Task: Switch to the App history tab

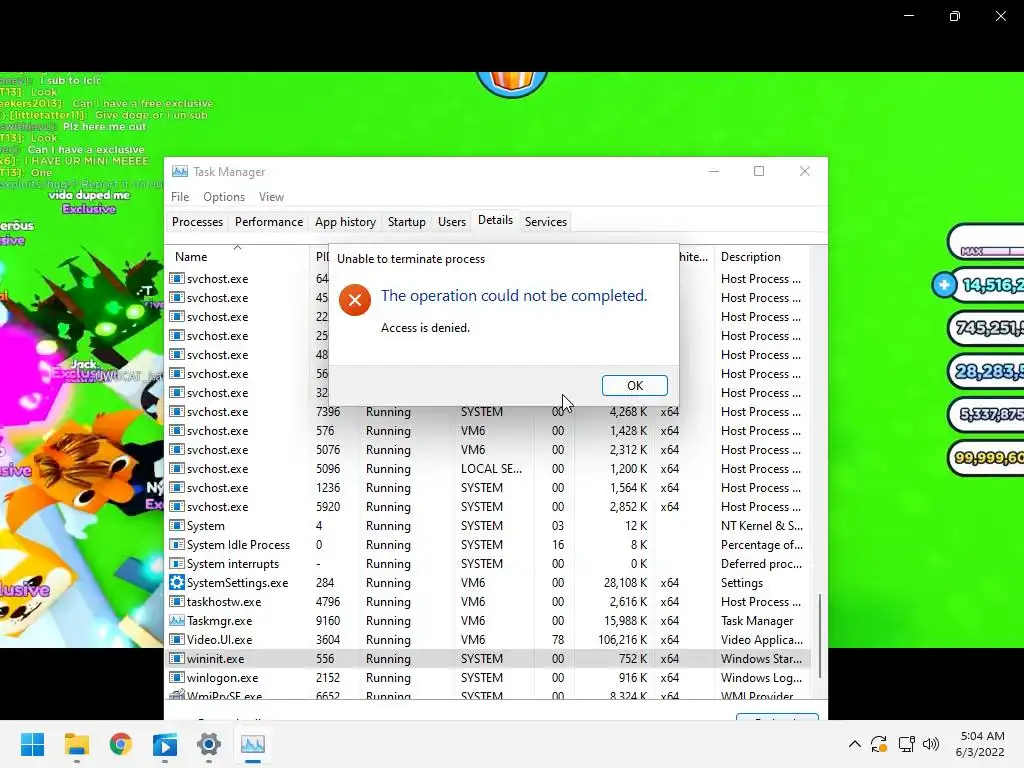Action: point(345,222)
